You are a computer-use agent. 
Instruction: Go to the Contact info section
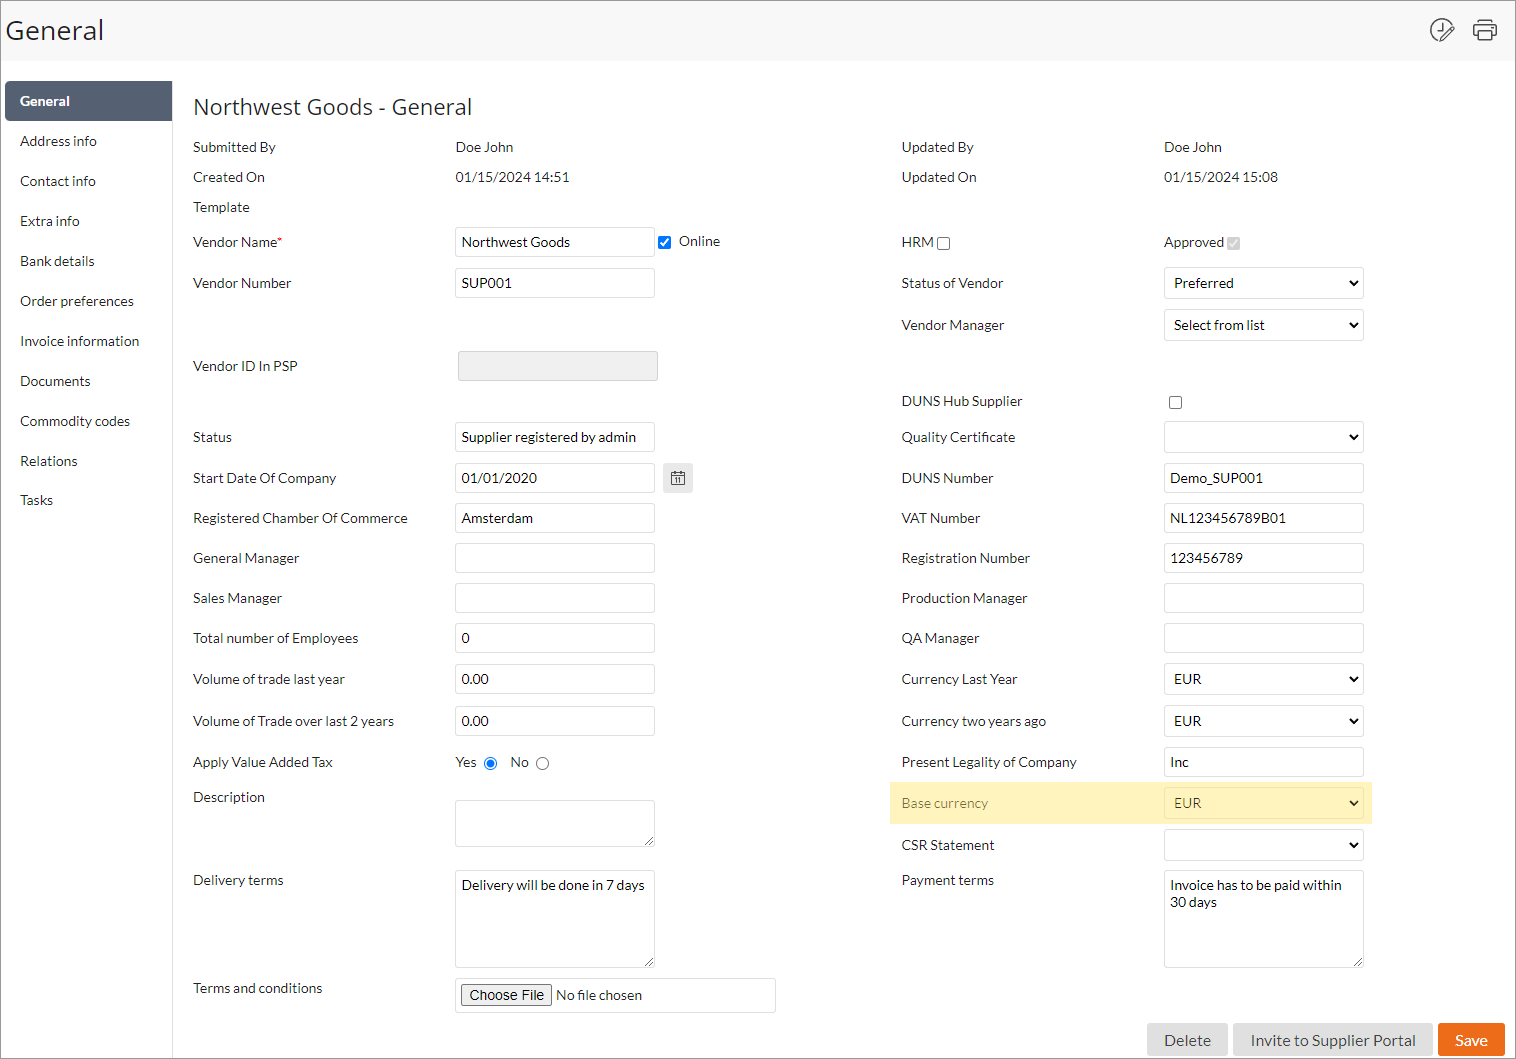click(58, 181)
